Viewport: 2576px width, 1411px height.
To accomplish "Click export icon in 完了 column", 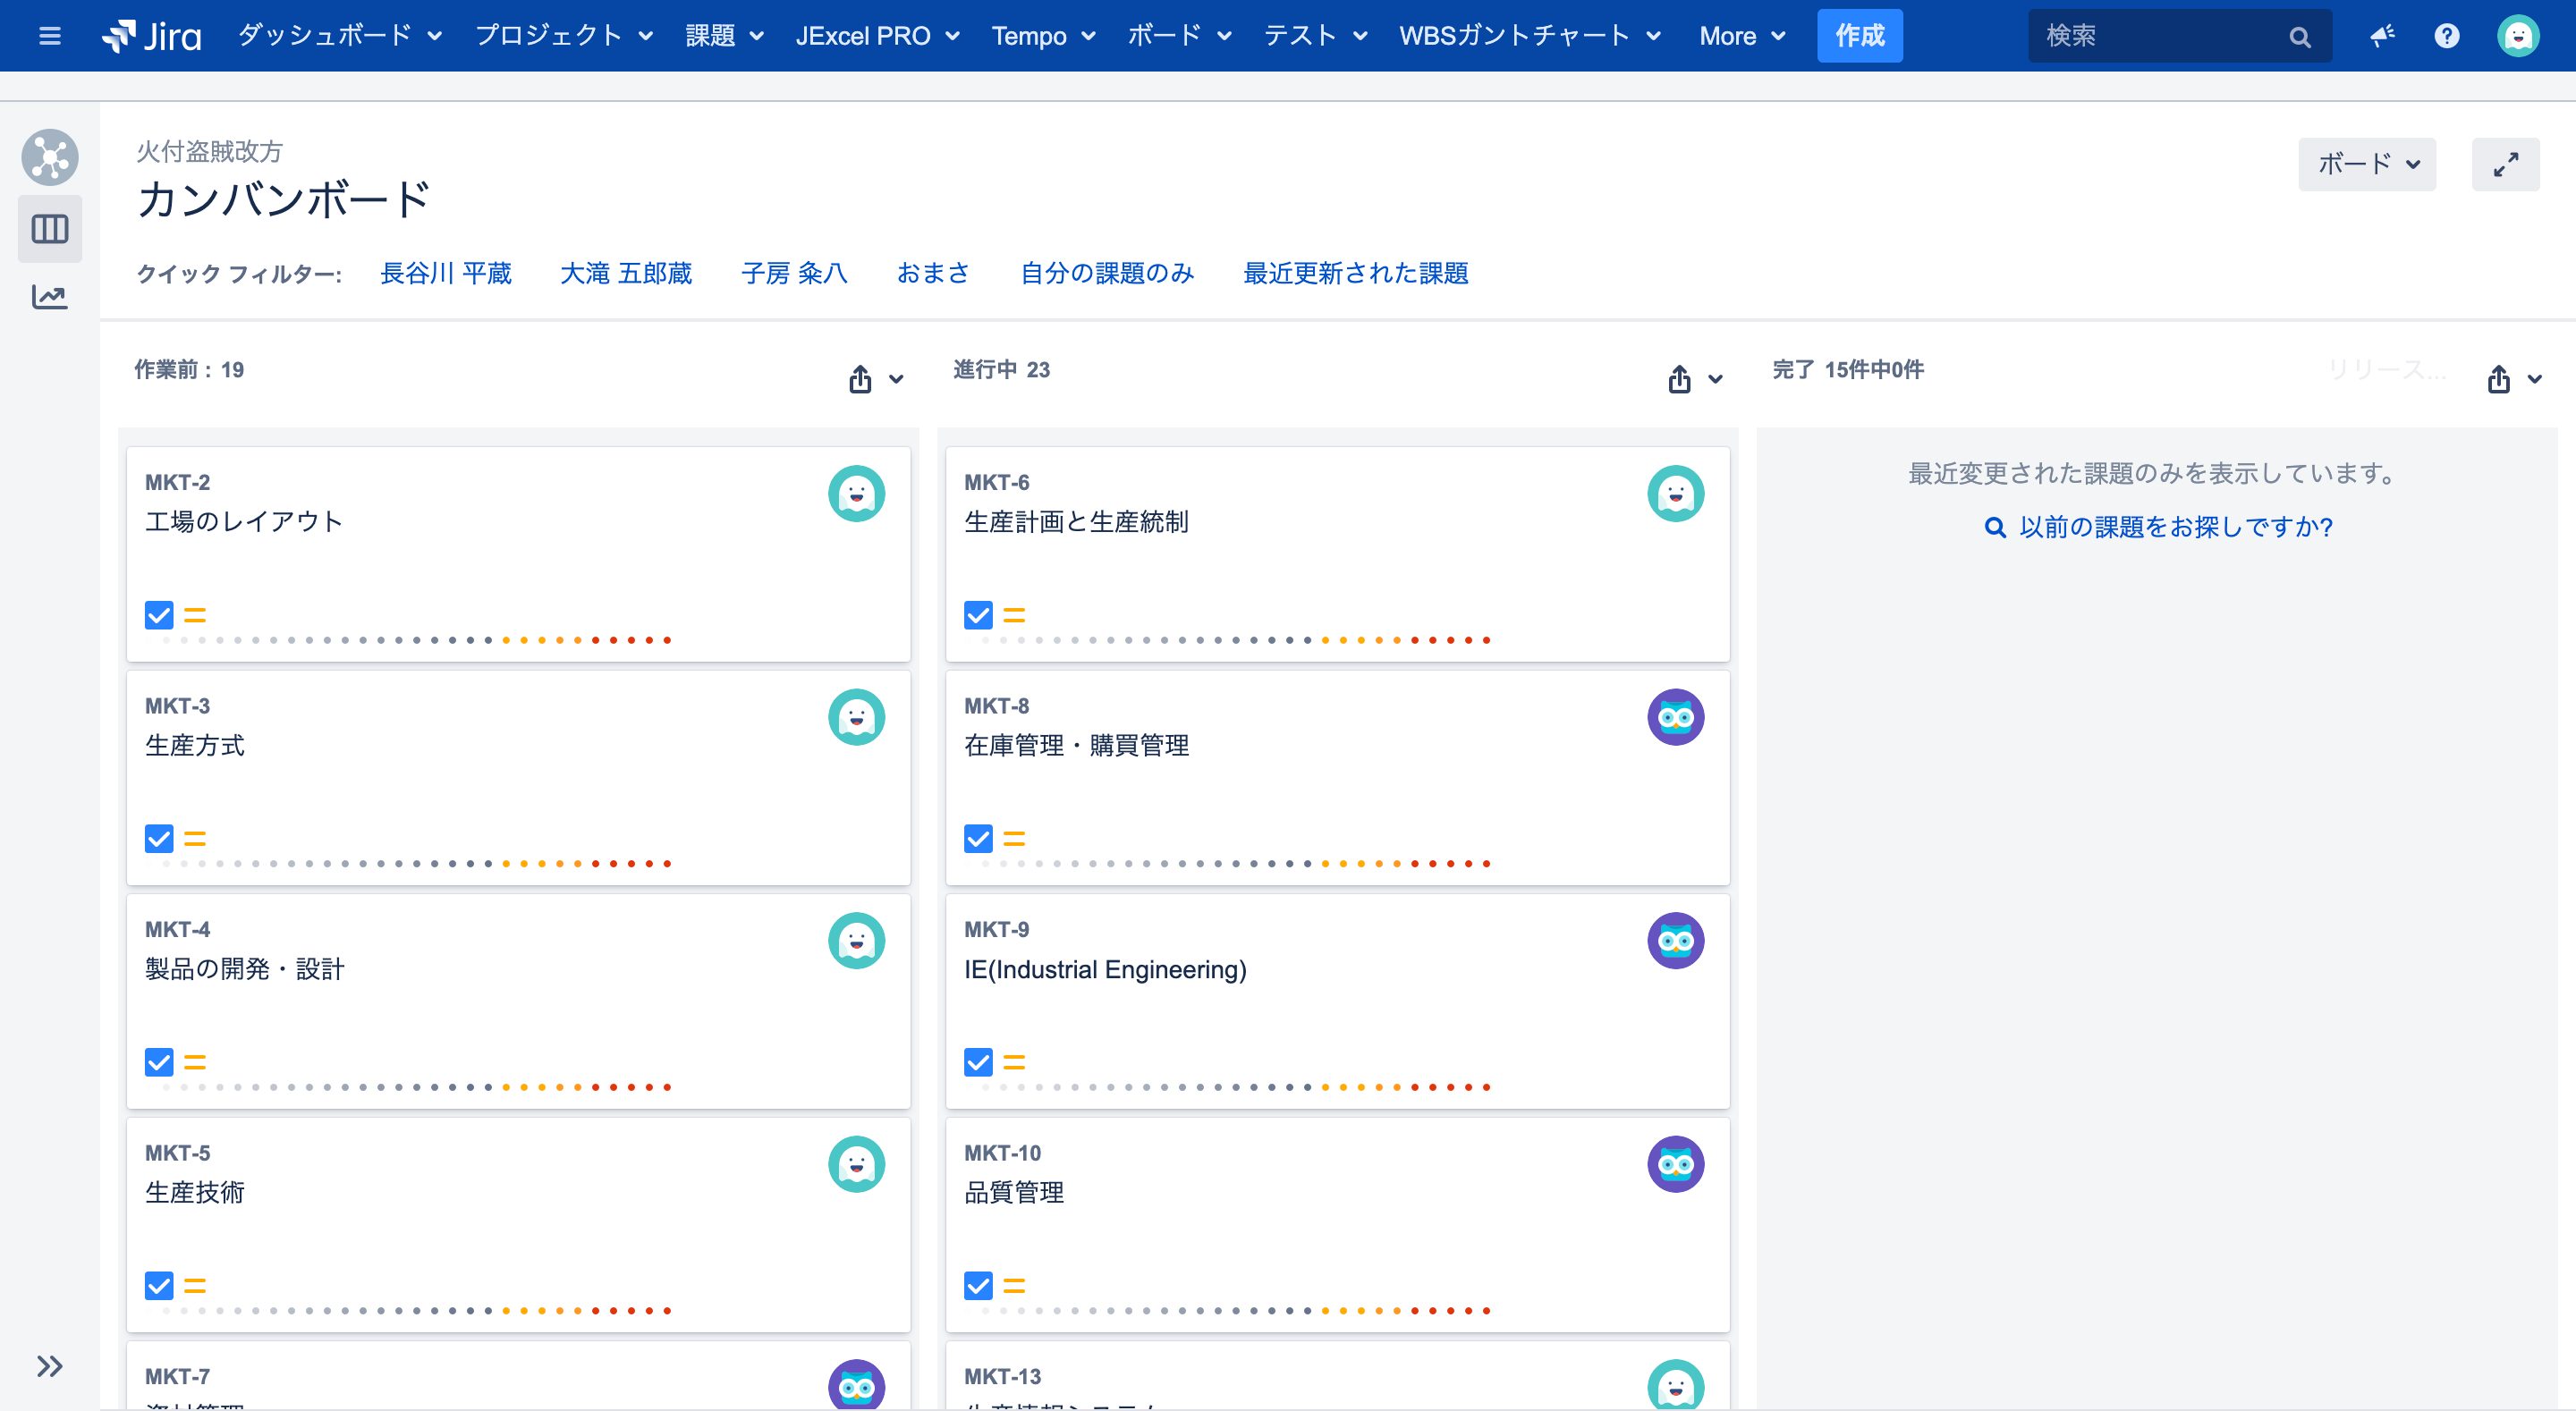I will tap(2498, 379).
